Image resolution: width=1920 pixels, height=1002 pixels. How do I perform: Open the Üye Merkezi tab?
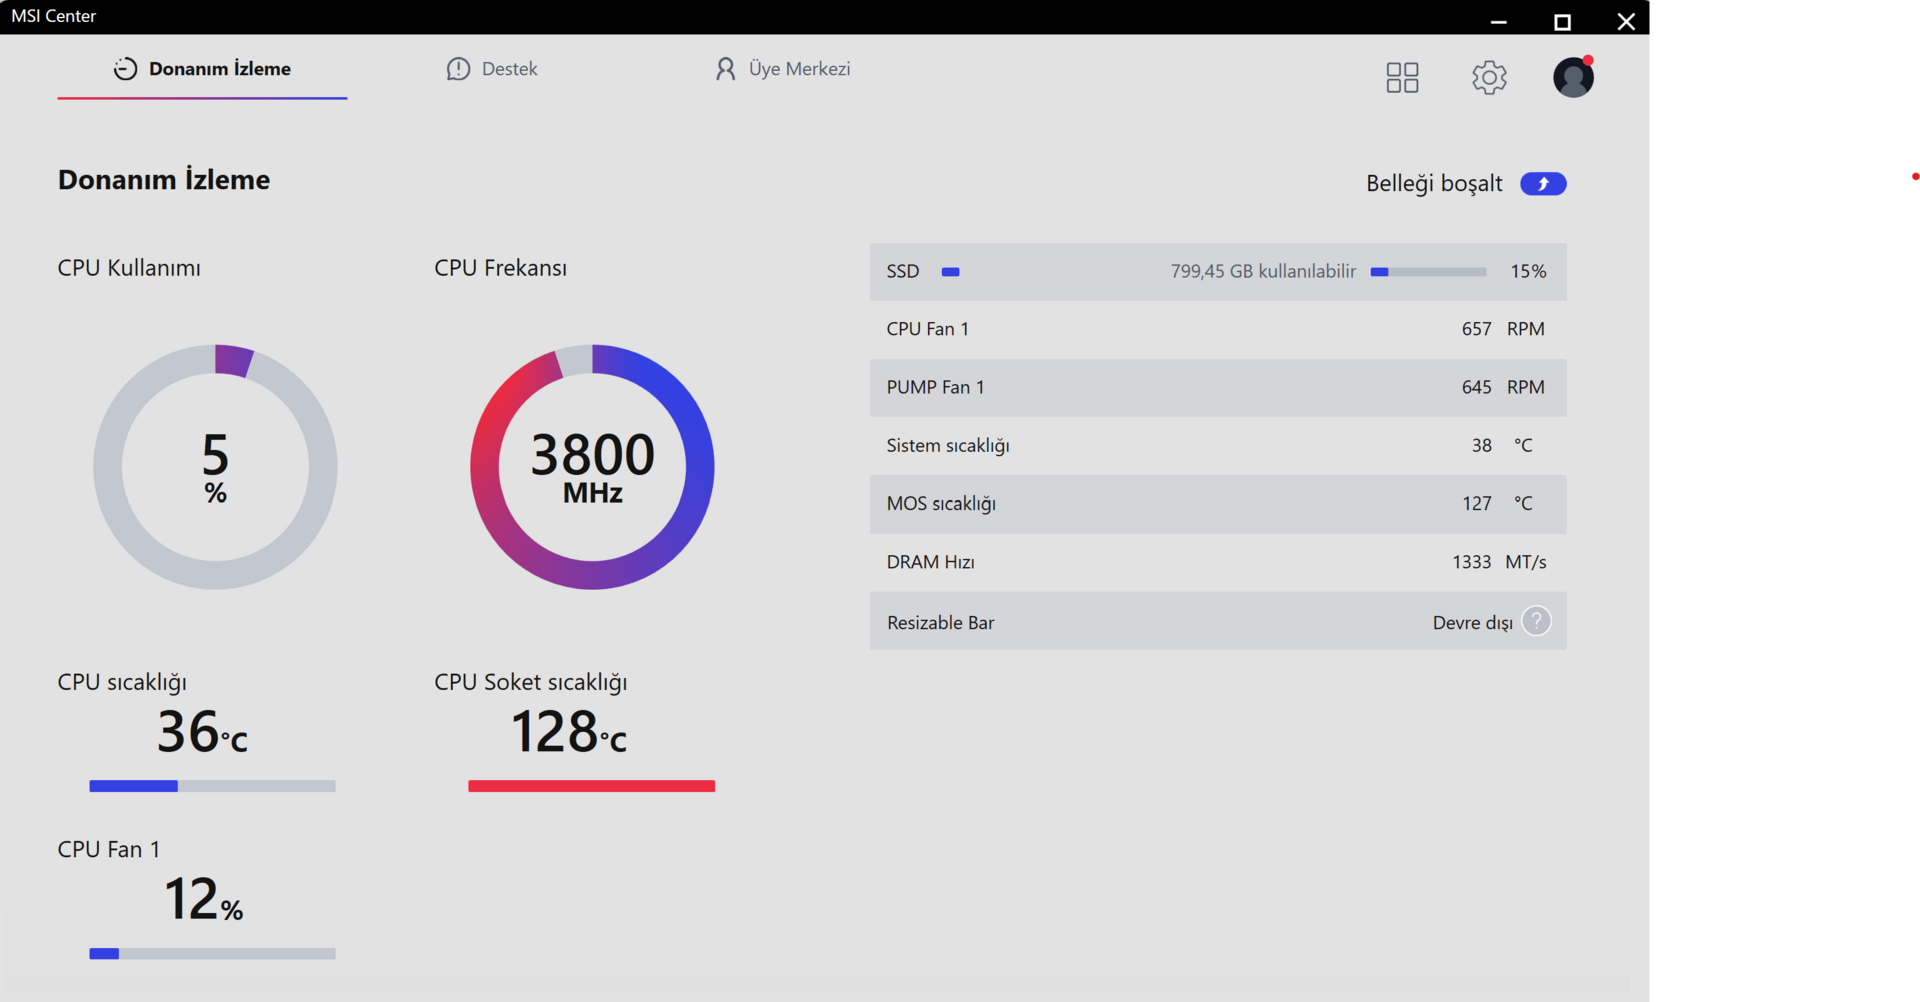coord(782,69)
